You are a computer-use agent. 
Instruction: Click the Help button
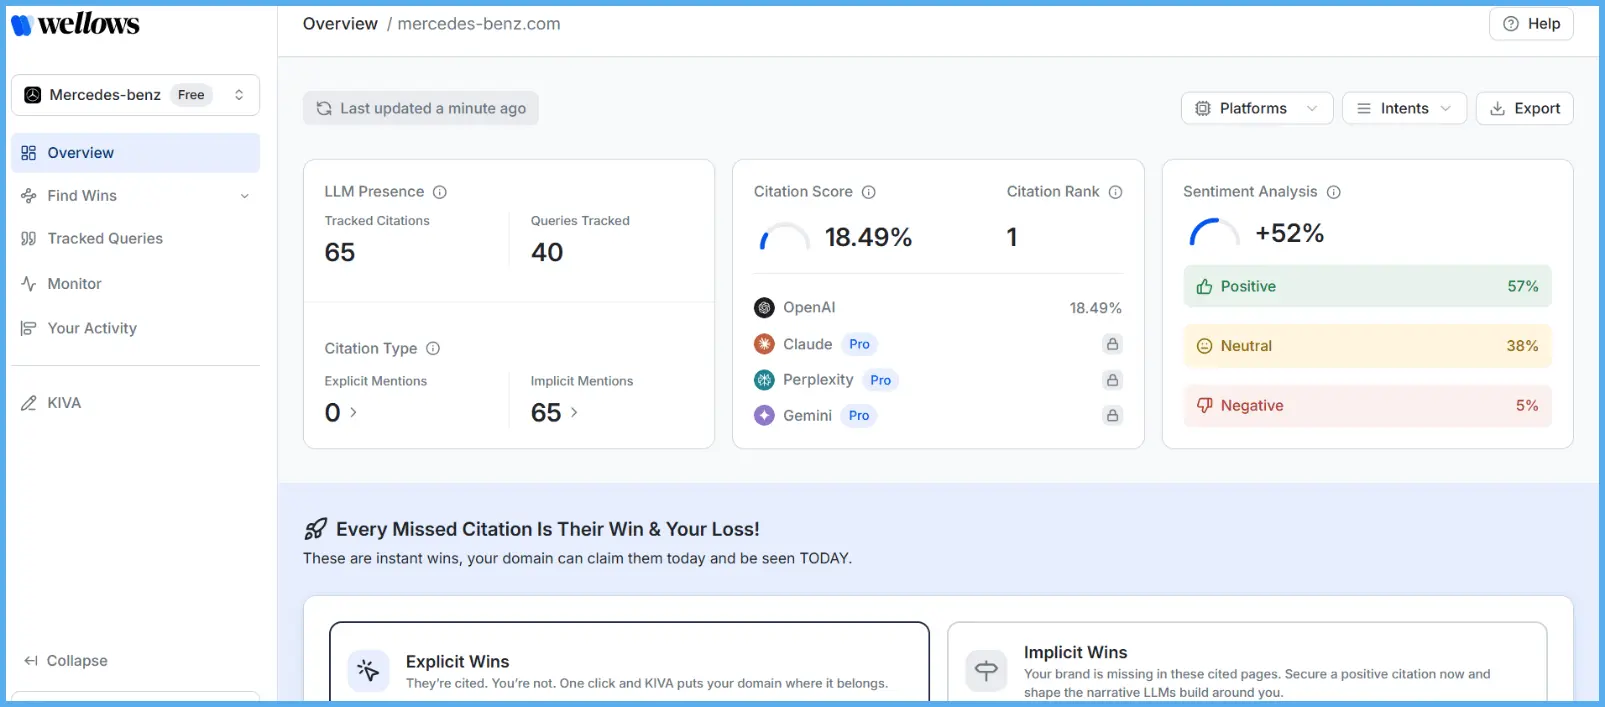click(1531, 24)
